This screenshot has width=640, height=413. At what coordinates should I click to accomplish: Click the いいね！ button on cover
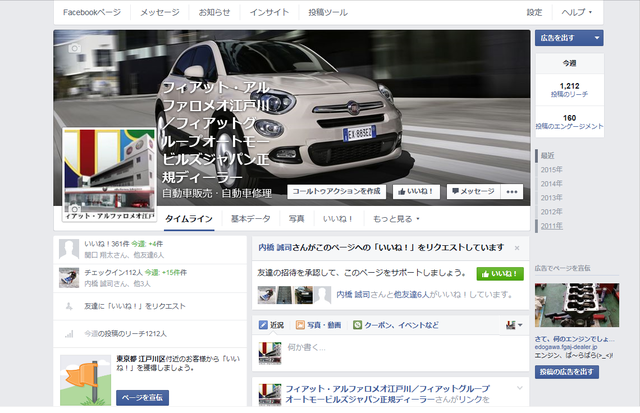pos(416,191)
